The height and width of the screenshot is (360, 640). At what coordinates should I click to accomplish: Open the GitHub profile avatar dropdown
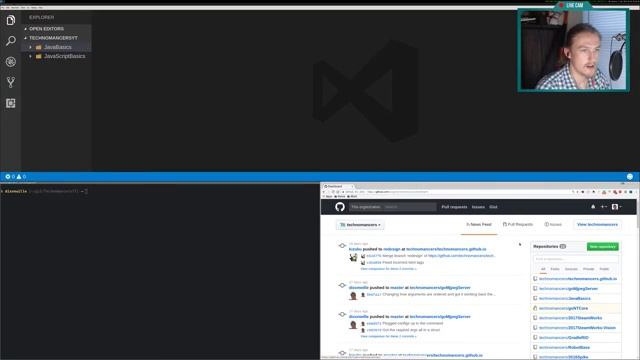616,207
